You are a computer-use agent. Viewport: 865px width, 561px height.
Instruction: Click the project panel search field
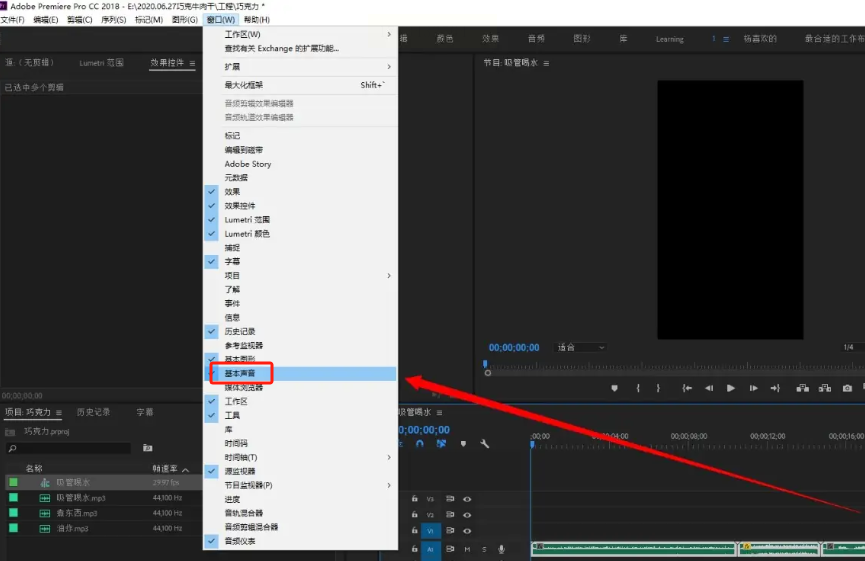point(69,448)
